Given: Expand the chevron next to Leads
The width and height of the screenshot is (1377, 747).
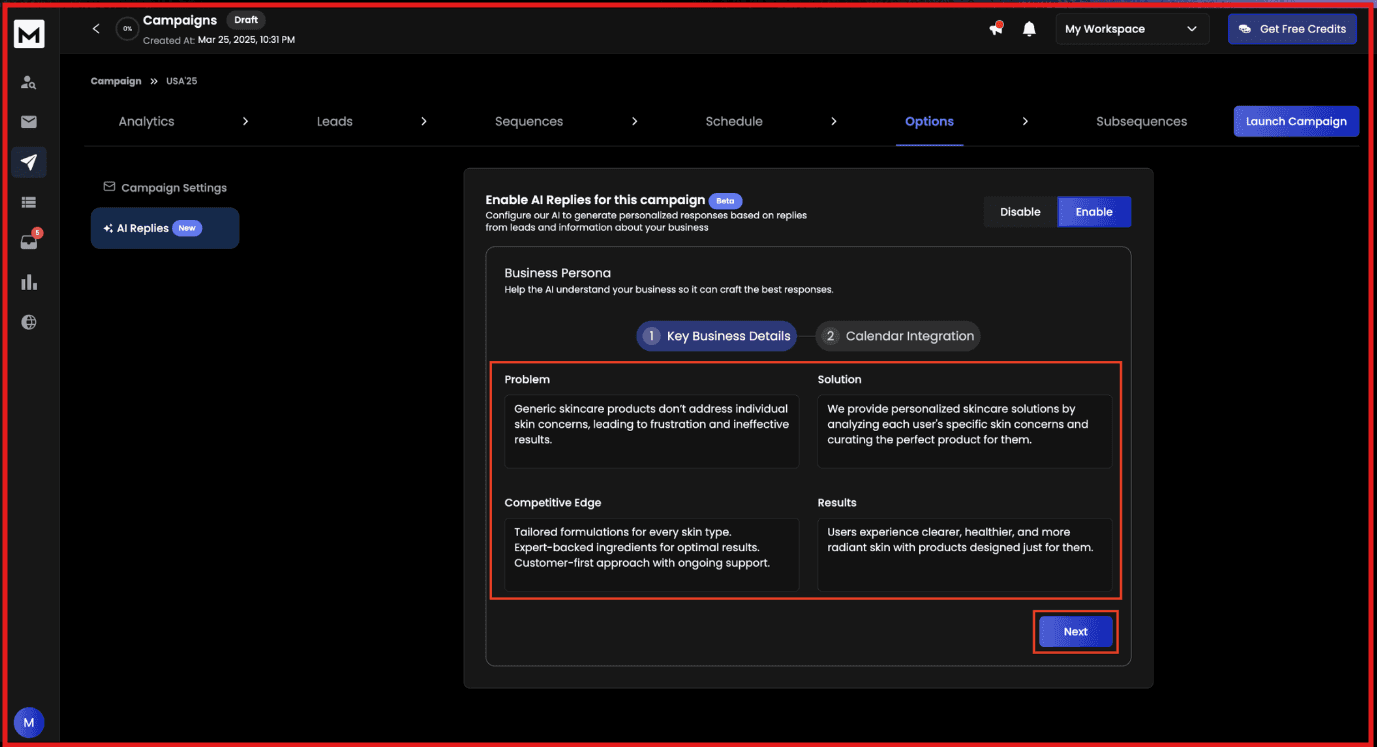Looking at the screenshot, I should (424, 121).
